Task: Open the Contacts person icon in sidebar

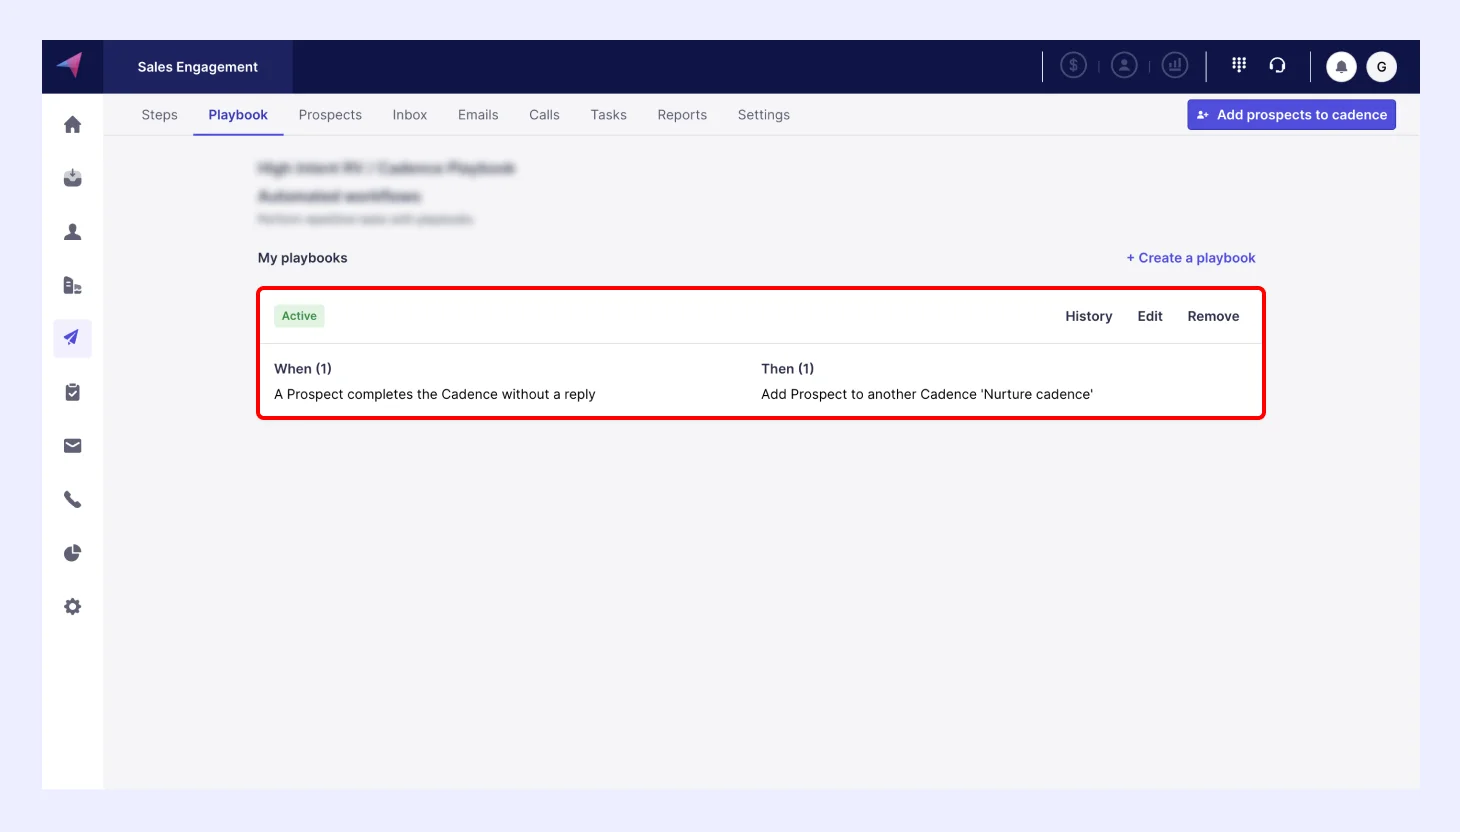Action: 71,231
